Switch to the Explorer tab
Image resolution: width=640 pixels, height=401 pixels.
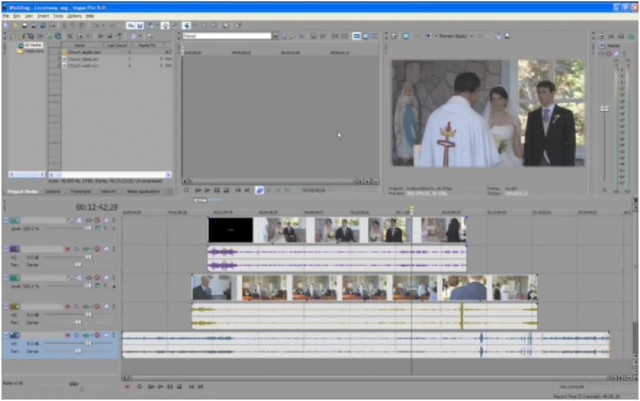(x=53, y=191)
